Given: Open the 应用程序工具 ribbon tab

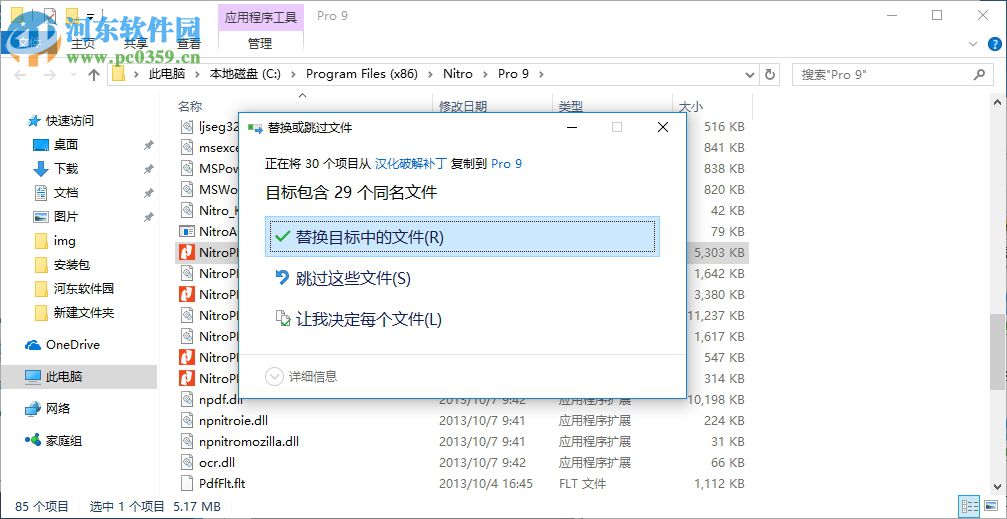Looking at the screenshot, I should [x=261, y=17].
